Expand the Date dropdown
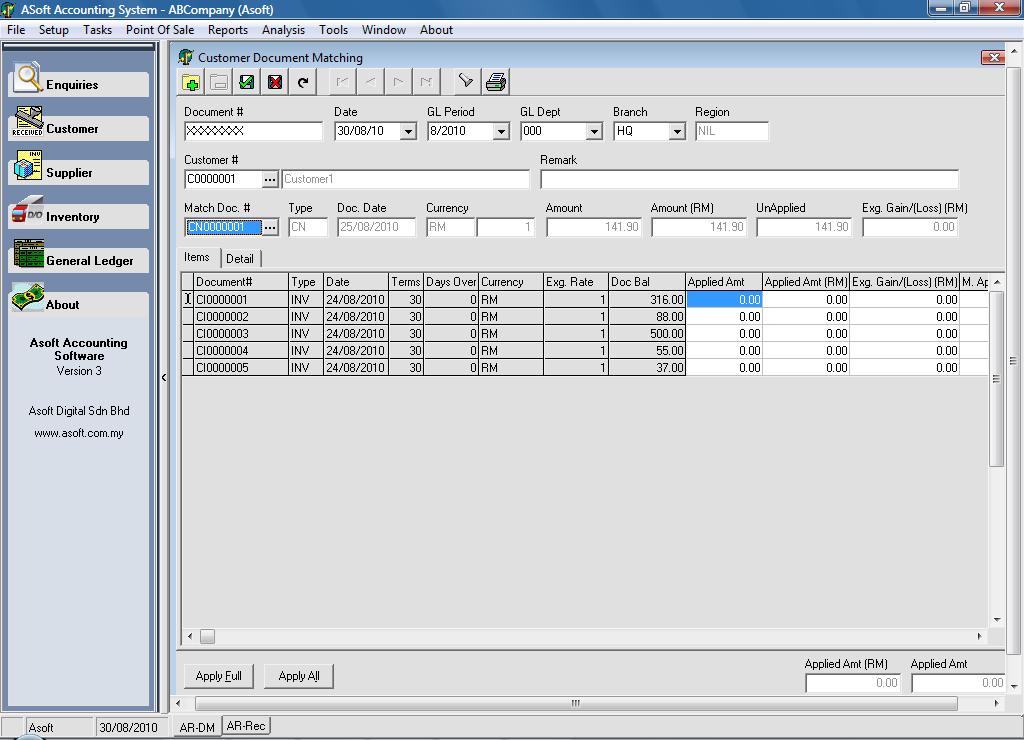 tap(408, 131)
